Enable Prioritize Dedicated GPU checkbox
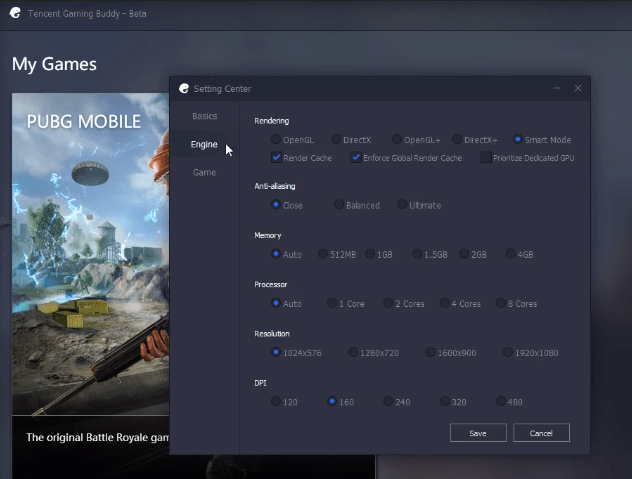 click(486, 157)
